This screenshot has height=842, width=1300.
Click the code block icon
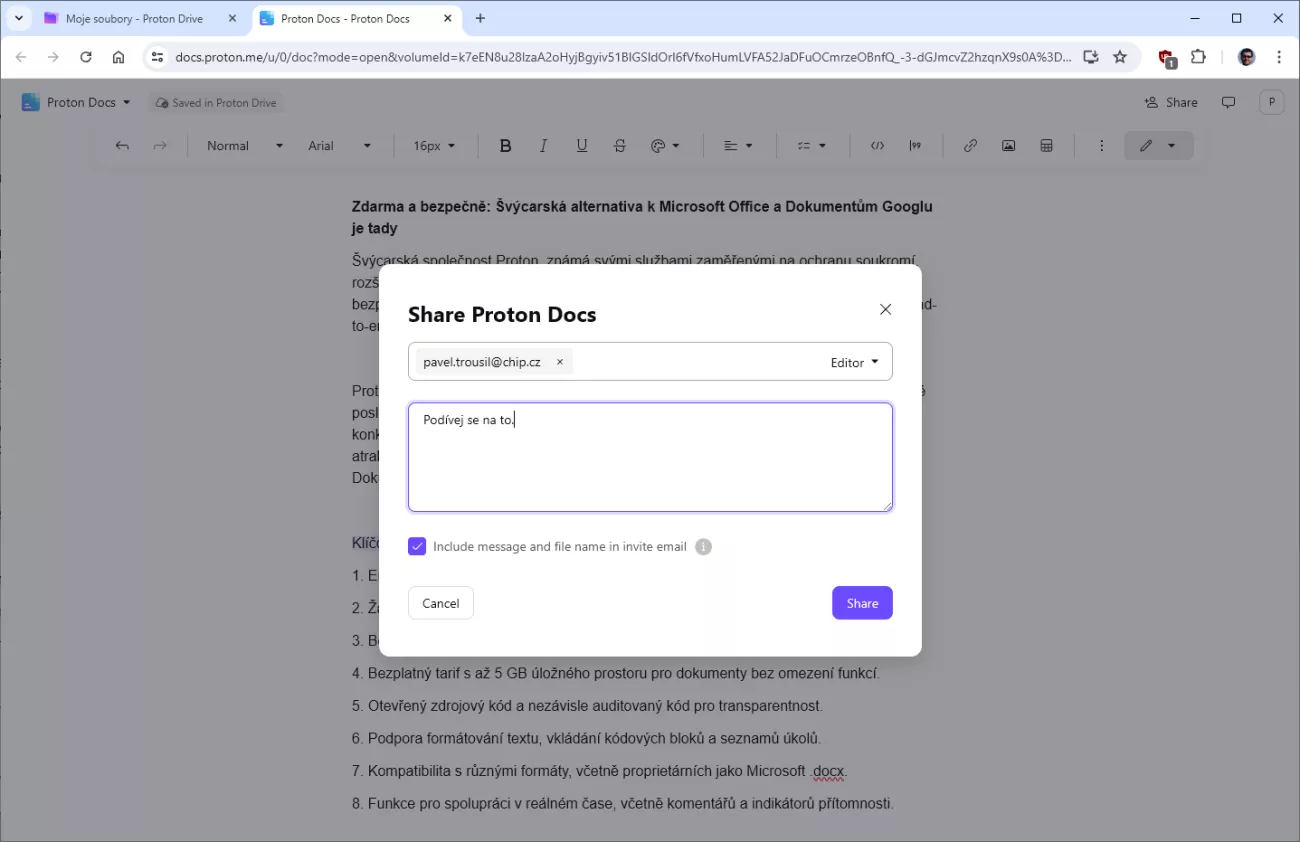pos(877,146)
